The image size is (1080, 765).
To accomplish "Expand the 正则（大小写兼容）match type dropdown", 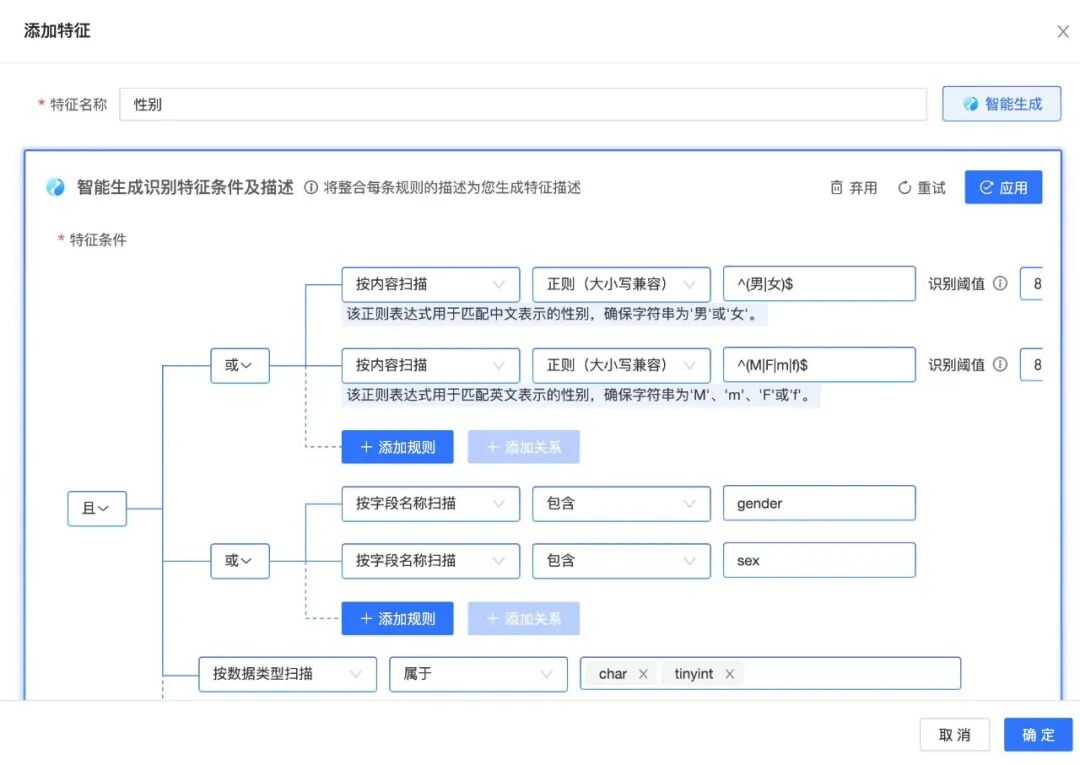I will click(x=621, y=284).
